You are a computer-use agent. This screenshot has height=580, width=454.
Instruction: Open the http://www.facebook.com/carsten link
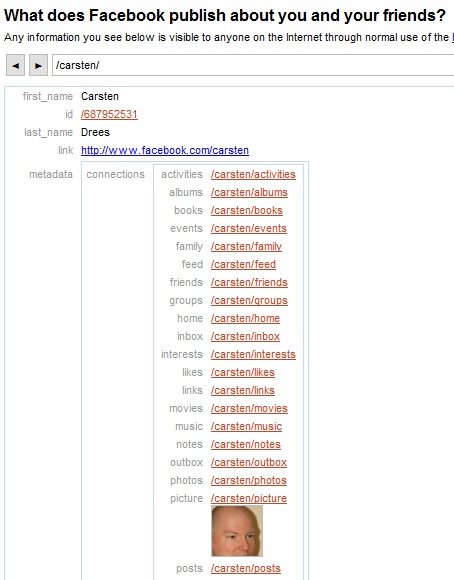pyautogui.click(x=165, y=150)
